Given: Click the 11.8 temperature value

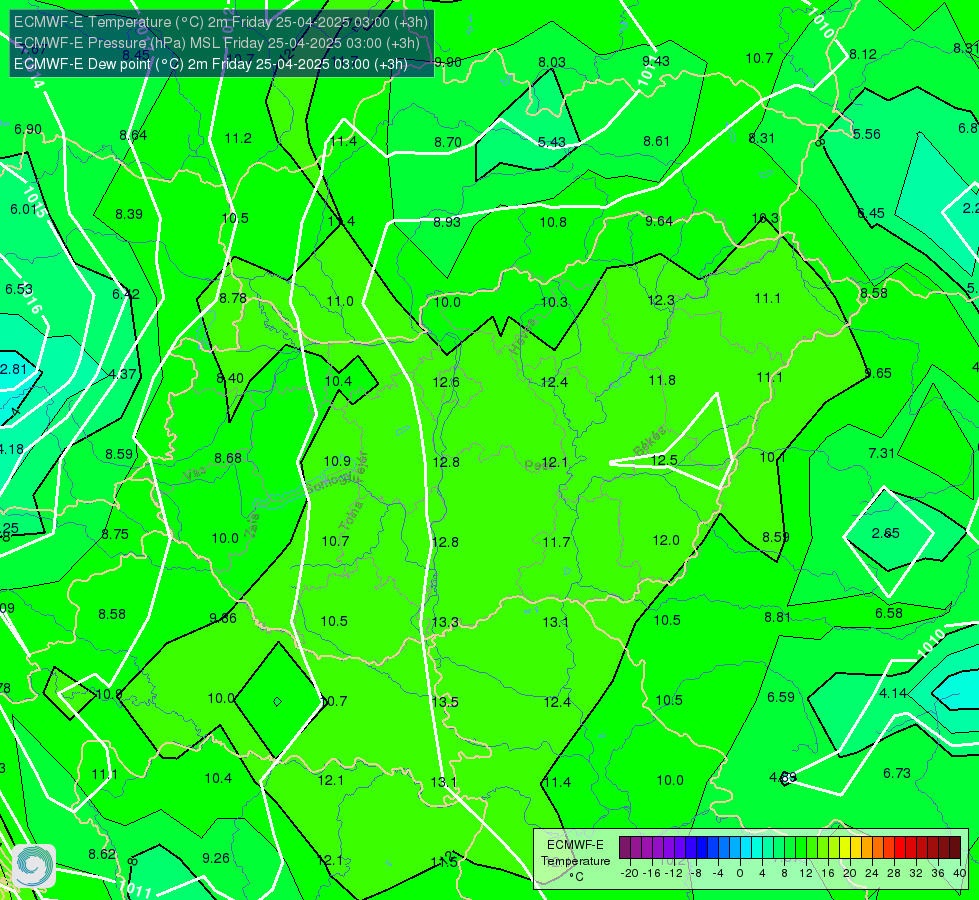Looking at the screenshot, I should click(662, 380).
